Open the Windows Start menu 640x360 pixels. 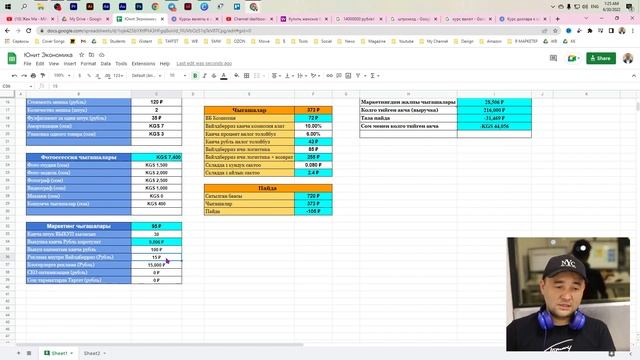(8, 7)
